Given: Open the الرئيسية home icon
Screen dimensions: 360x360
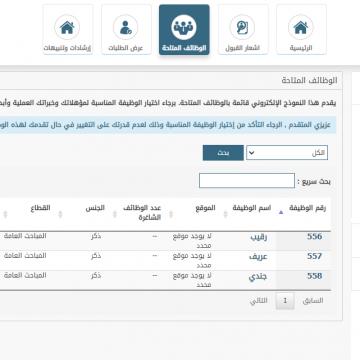Looking at the screenshot, I should 301,27.
